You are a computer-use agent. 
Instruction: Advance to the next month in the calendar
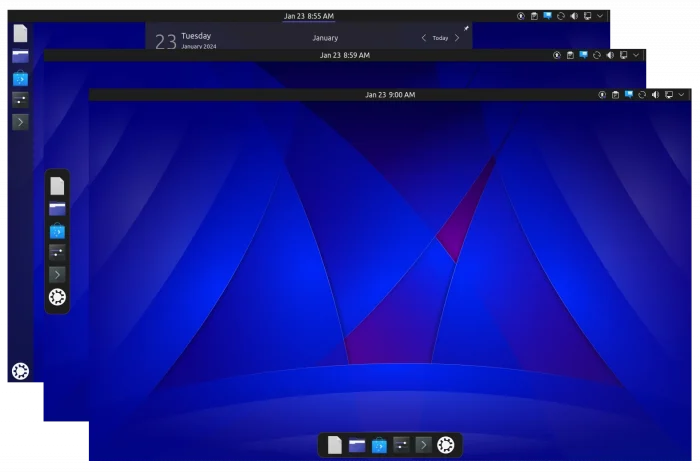tap(458, 38)
